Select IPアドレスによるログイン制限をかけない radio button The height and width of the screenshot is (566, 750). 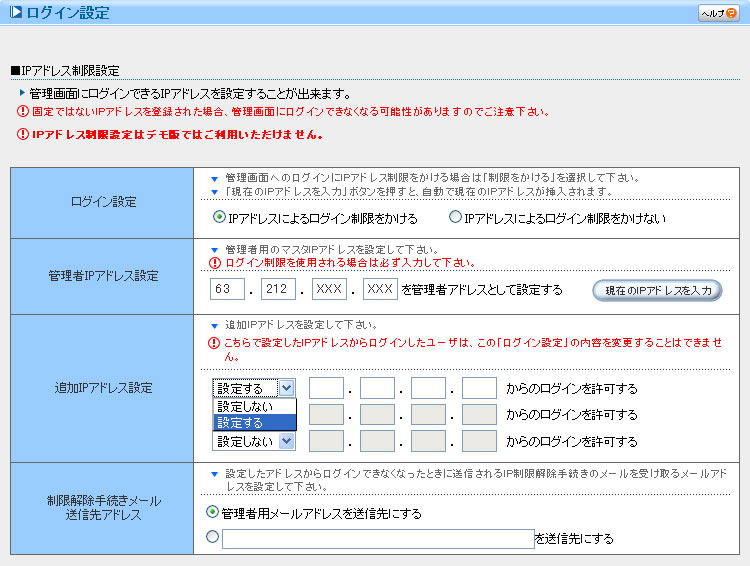(455, 217)
